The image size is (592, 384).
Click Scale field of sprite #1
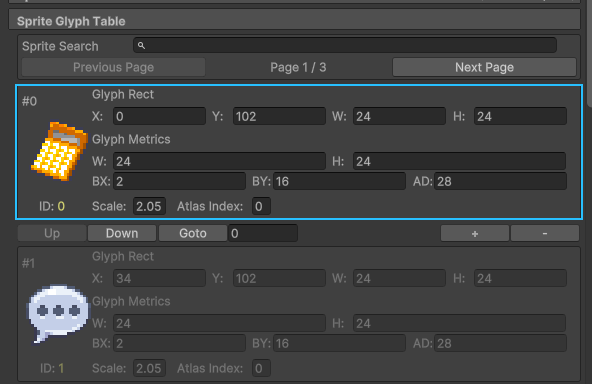tap(149, 368)
